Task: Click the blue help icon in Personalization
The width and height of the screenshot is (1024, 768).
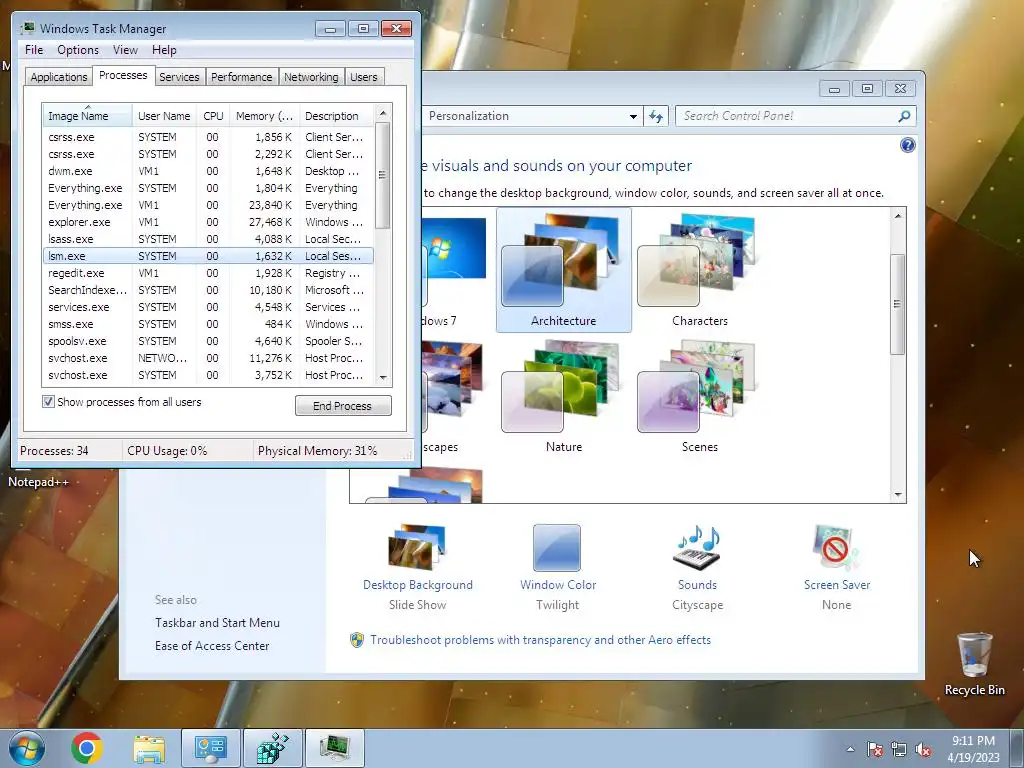Action: coord(907,145)
